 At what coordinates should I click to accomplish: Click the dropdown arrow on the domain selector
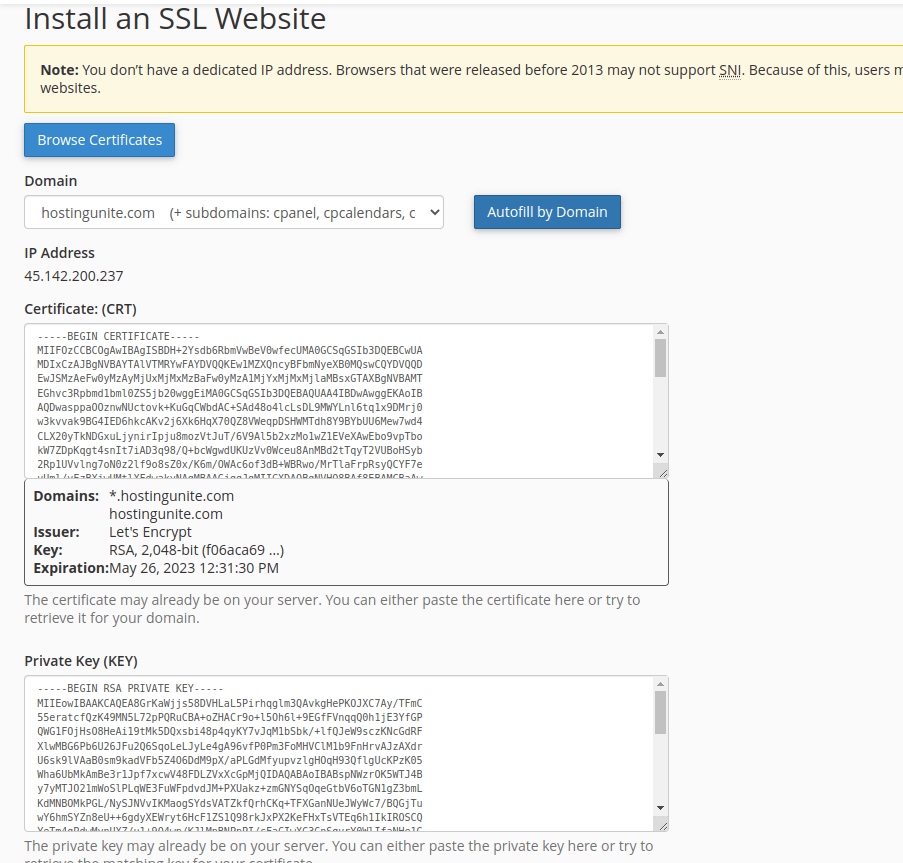[432, 211]
